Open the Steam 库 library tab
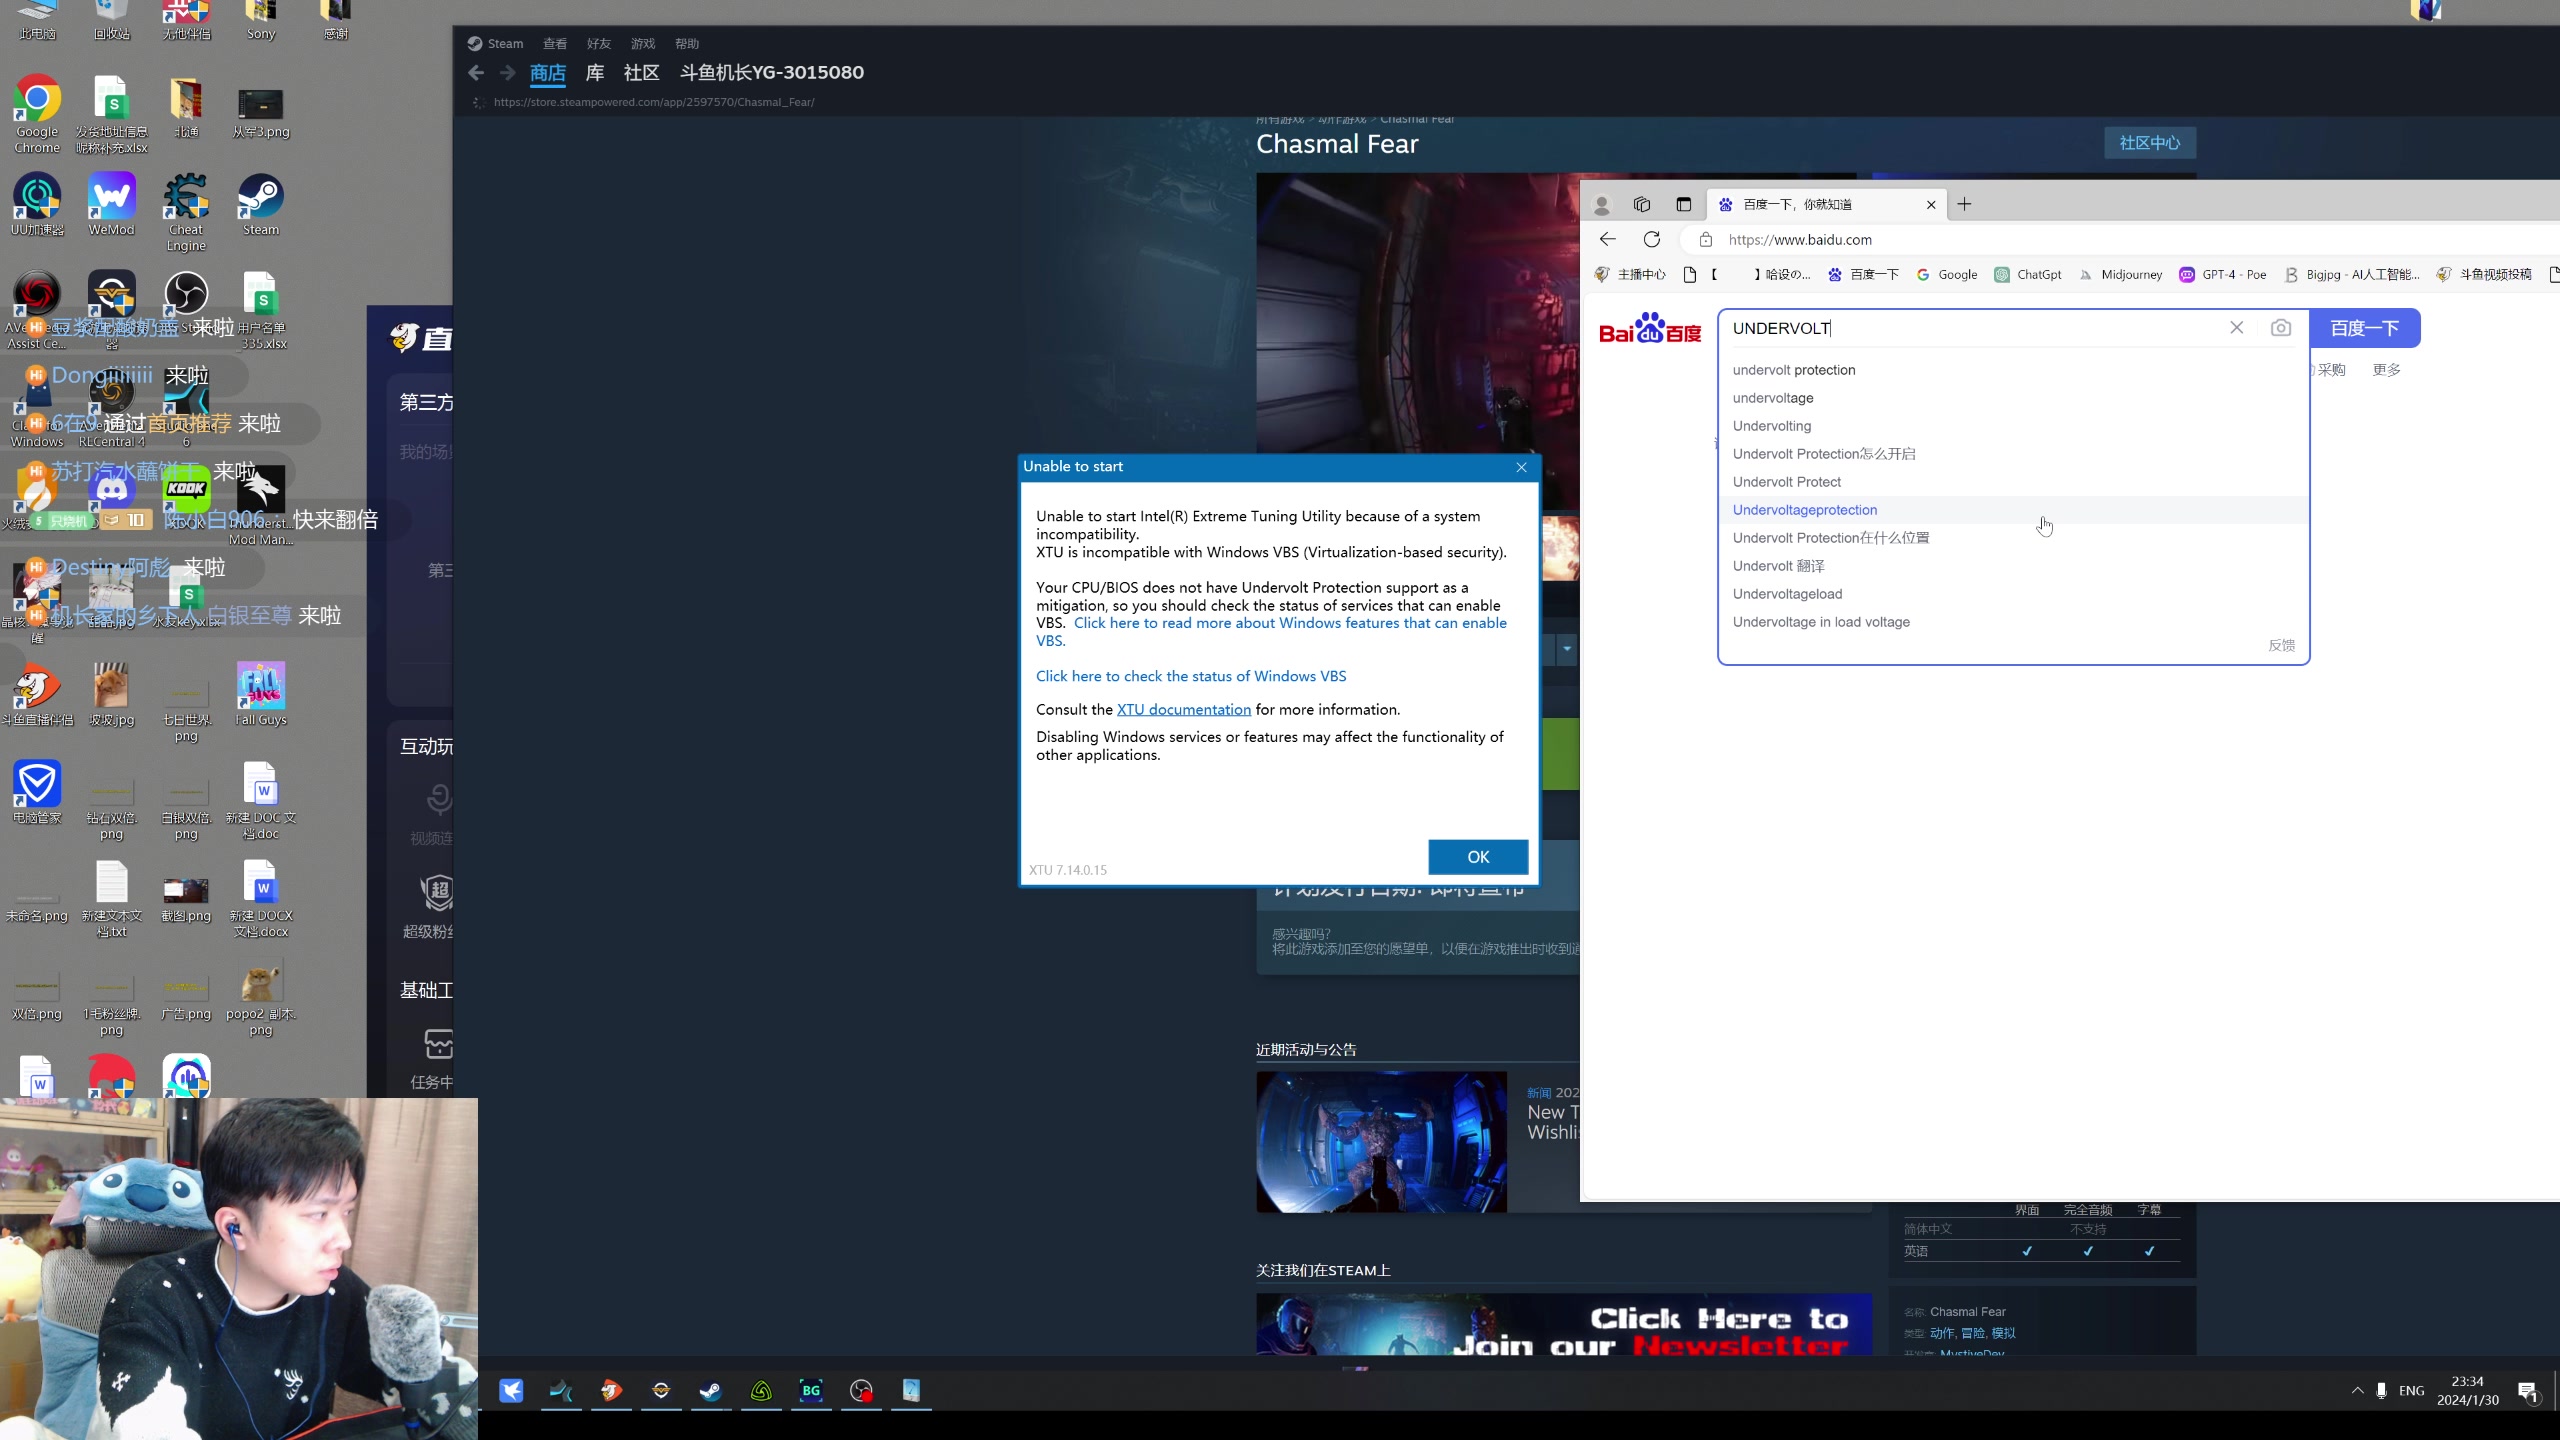This screenshot has width=2560, height=1440. coord(594,73)
